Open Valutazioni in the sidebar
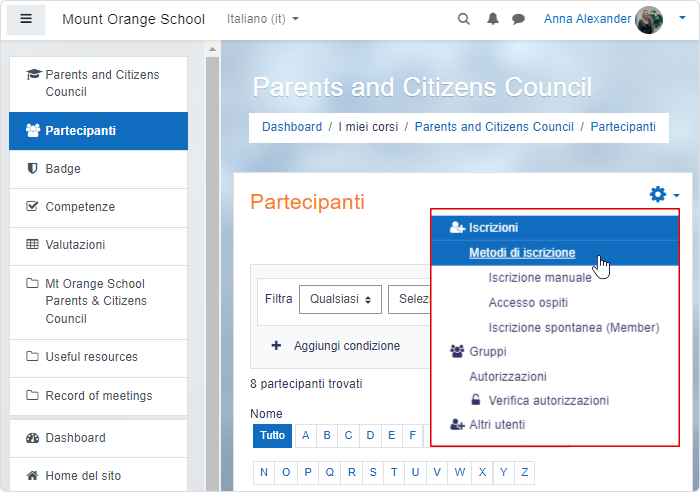 pyautogui.click(x=99, y=245)
